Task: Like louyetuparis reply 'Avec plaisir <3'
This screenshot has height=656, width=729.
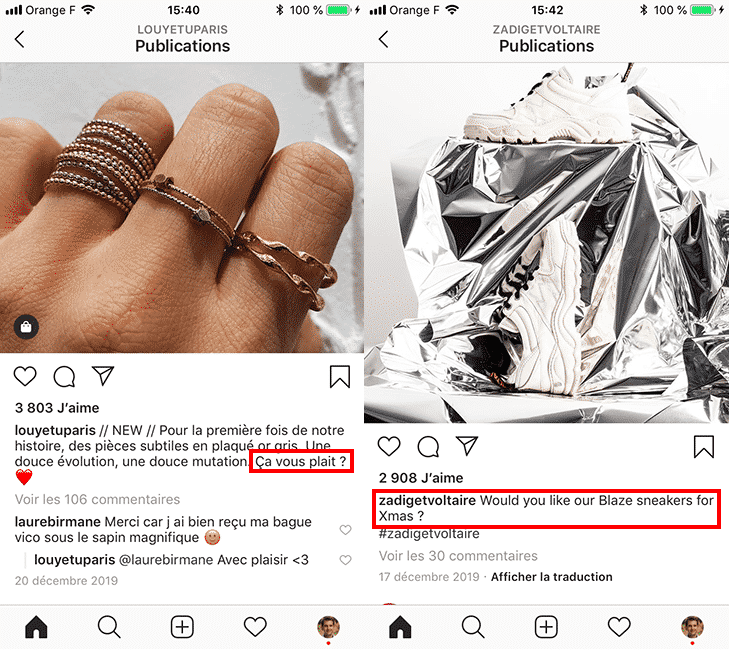Action: [345, 560]
